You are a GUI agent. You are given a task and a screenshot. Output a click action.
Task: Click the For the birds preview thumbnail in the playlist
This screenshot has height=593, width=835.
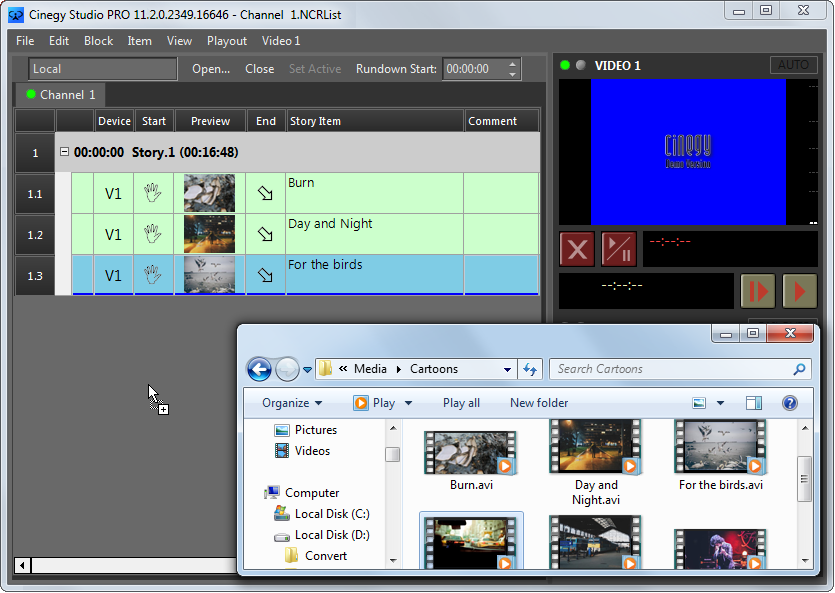click(x=209, y=275)
